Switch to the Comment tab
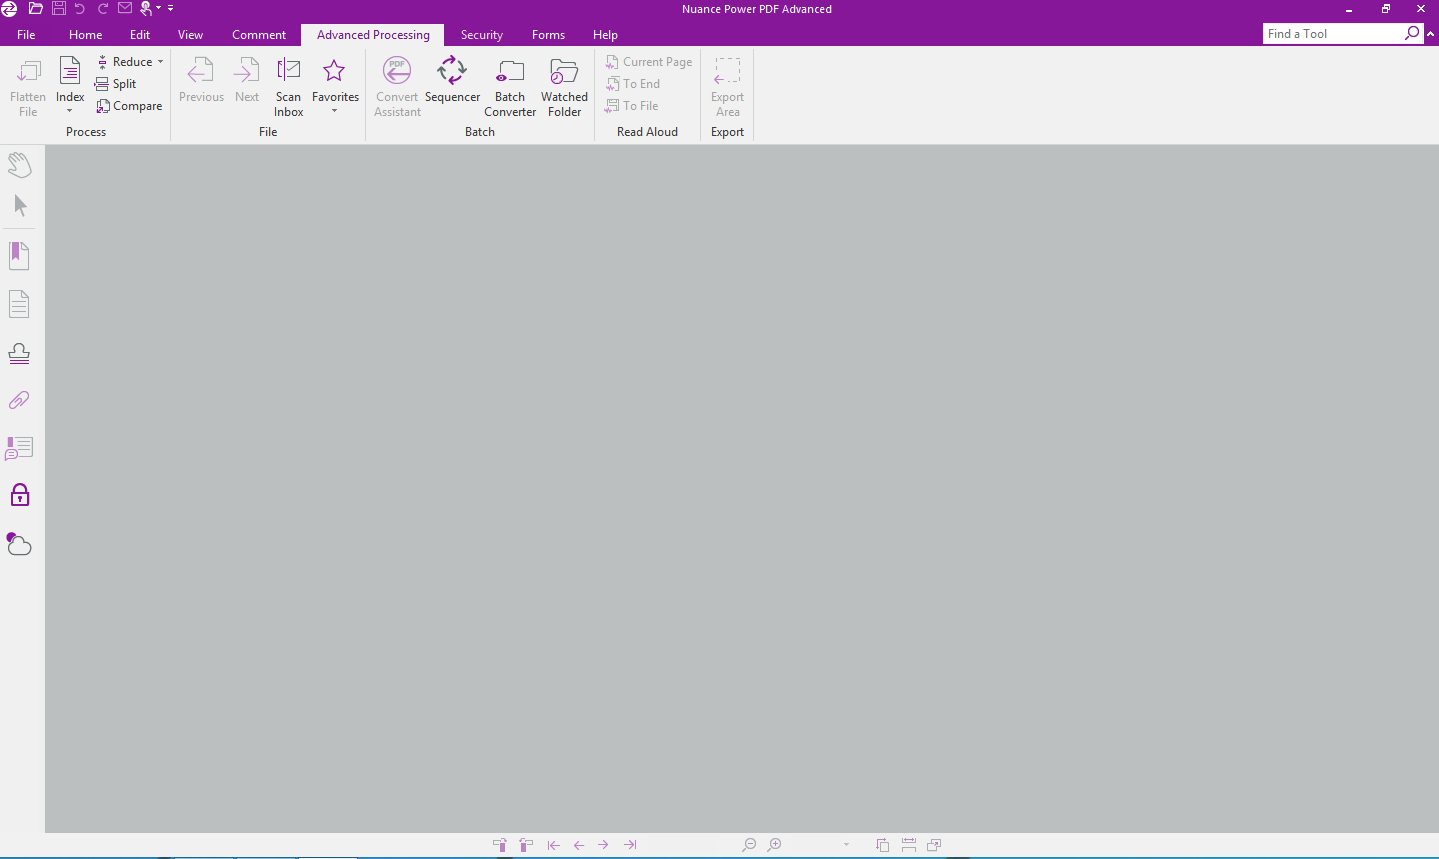The height and width of the screenshot is (859, 1439). pos(259,35)
